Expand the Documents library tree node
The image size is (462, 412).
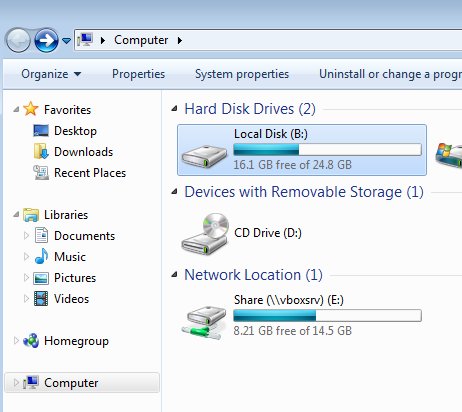pyautogui.click(x=26, y=236)
